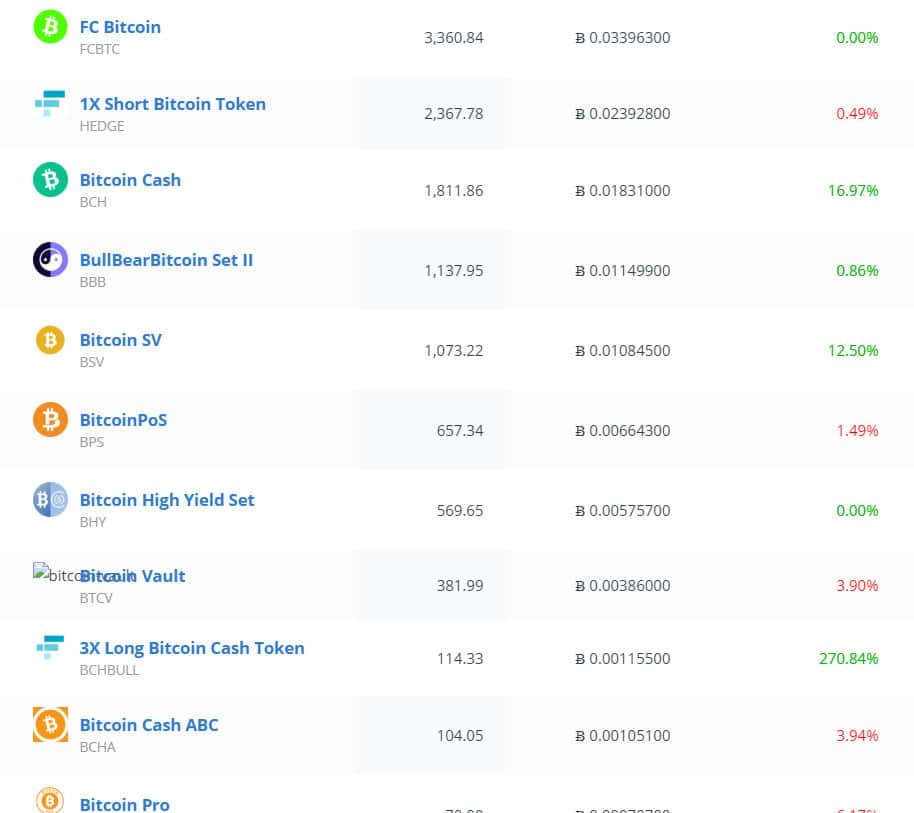The height and width of the screenshot is (813, 914).
Task: Select the BCHBULL ticker text
Action: pyautogui.click(x=110, y=670)
